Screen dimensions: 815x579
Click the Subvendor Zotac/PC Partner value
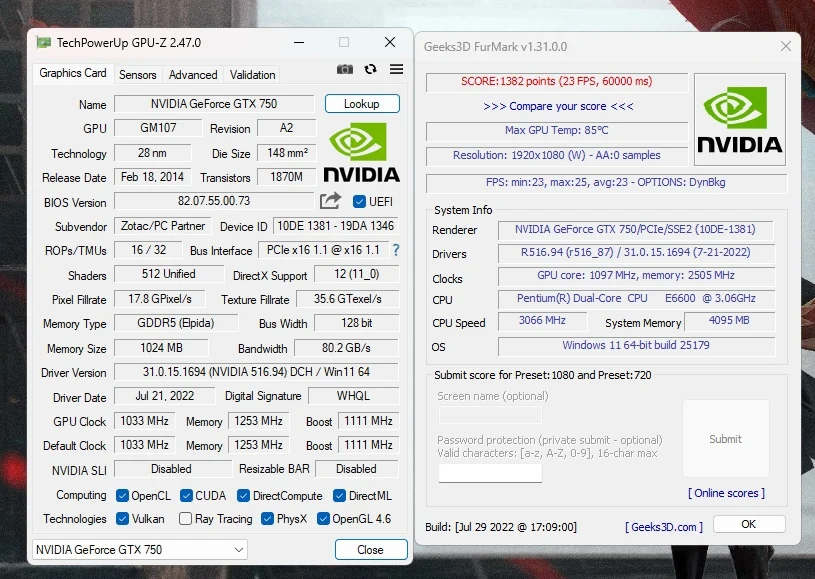[x=163, y=226]
